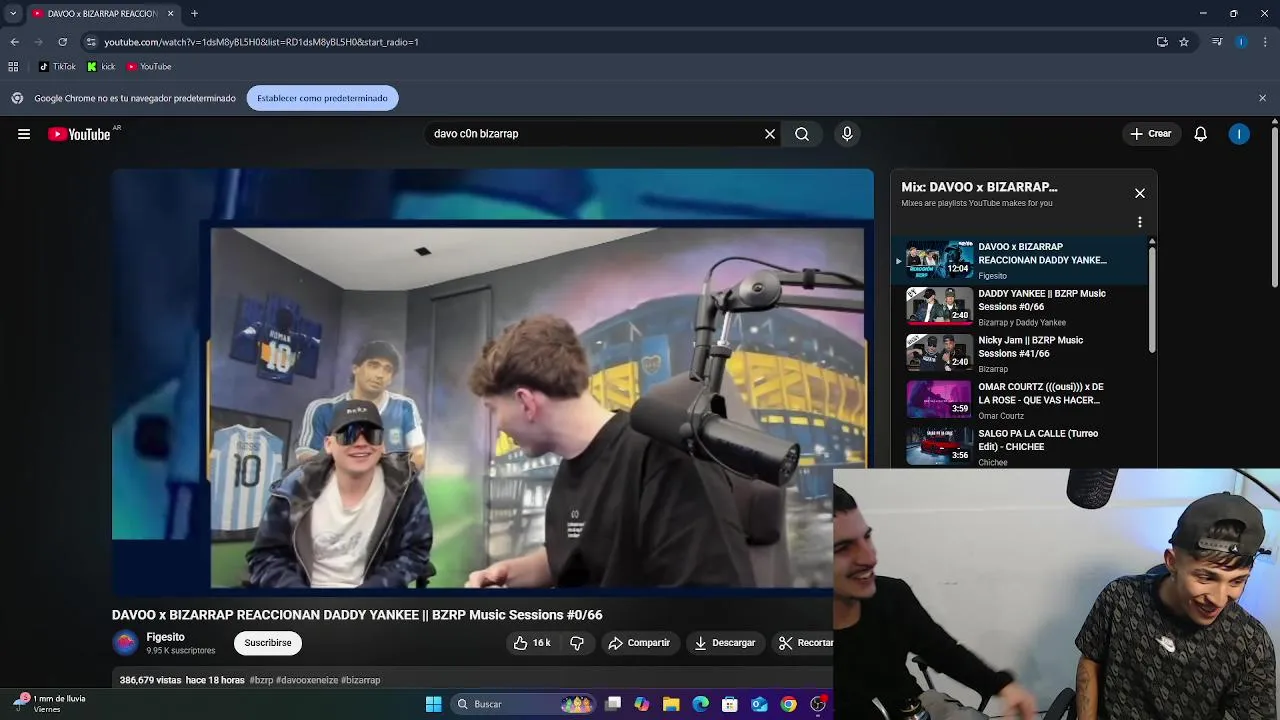Install app icon in address bar
This screenshot has width=1280, height=720.
(x=1162, y=42)
